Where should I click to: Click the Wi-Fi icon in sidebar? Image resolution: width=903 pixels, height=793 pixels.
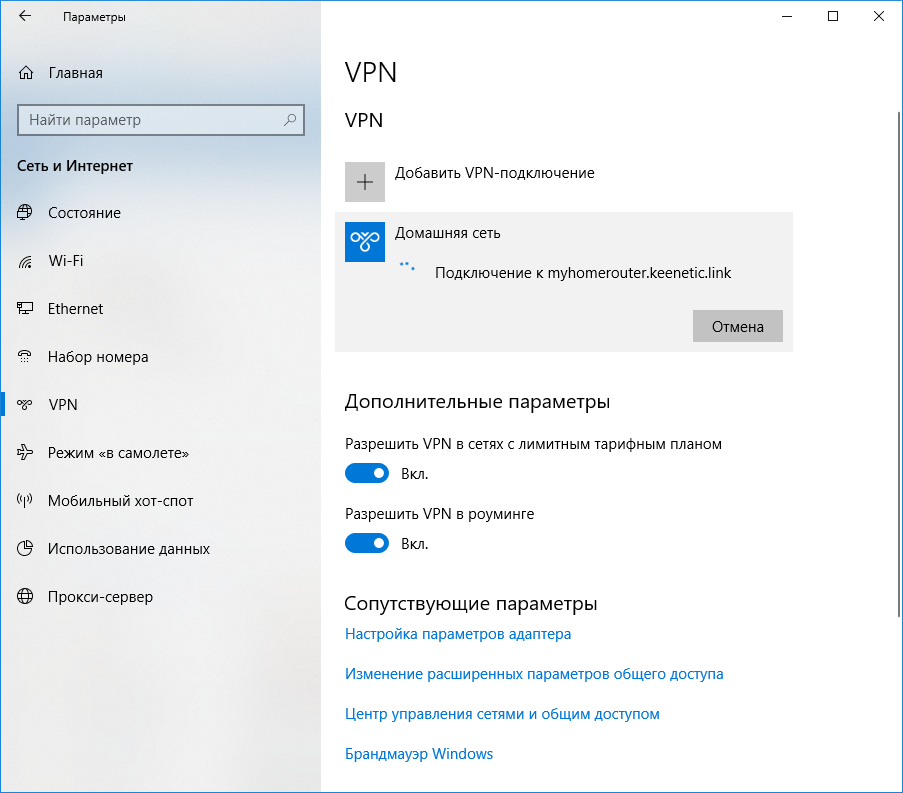coord(26,261)
